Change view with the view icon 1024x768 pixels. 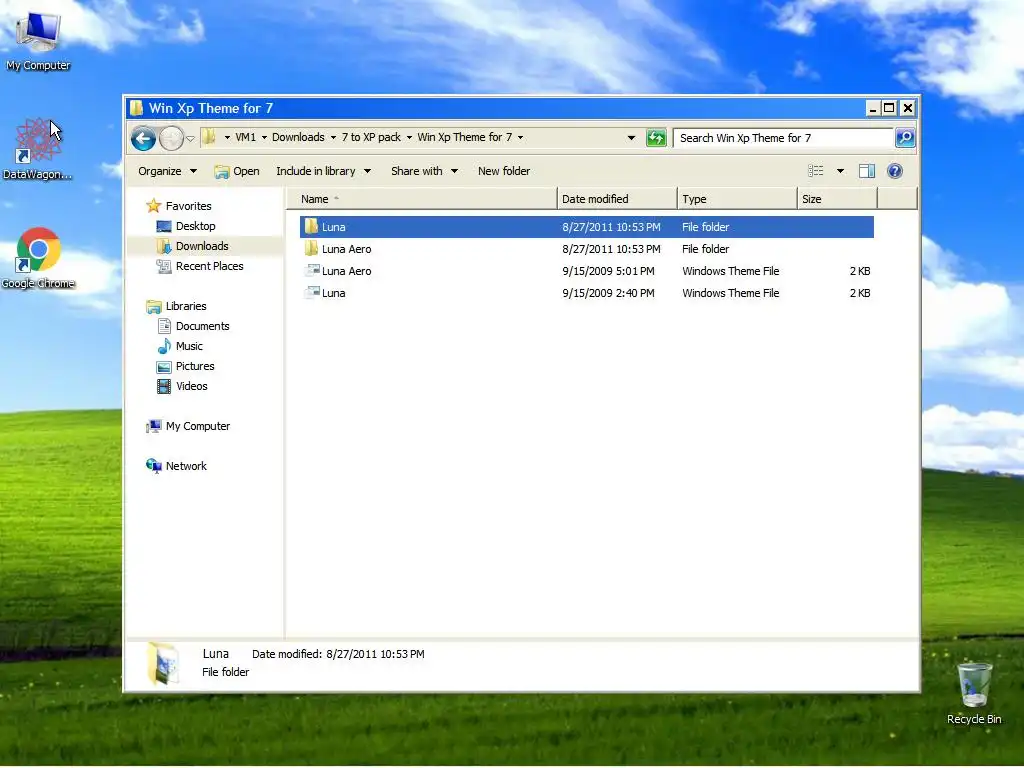tap(816, 171)
